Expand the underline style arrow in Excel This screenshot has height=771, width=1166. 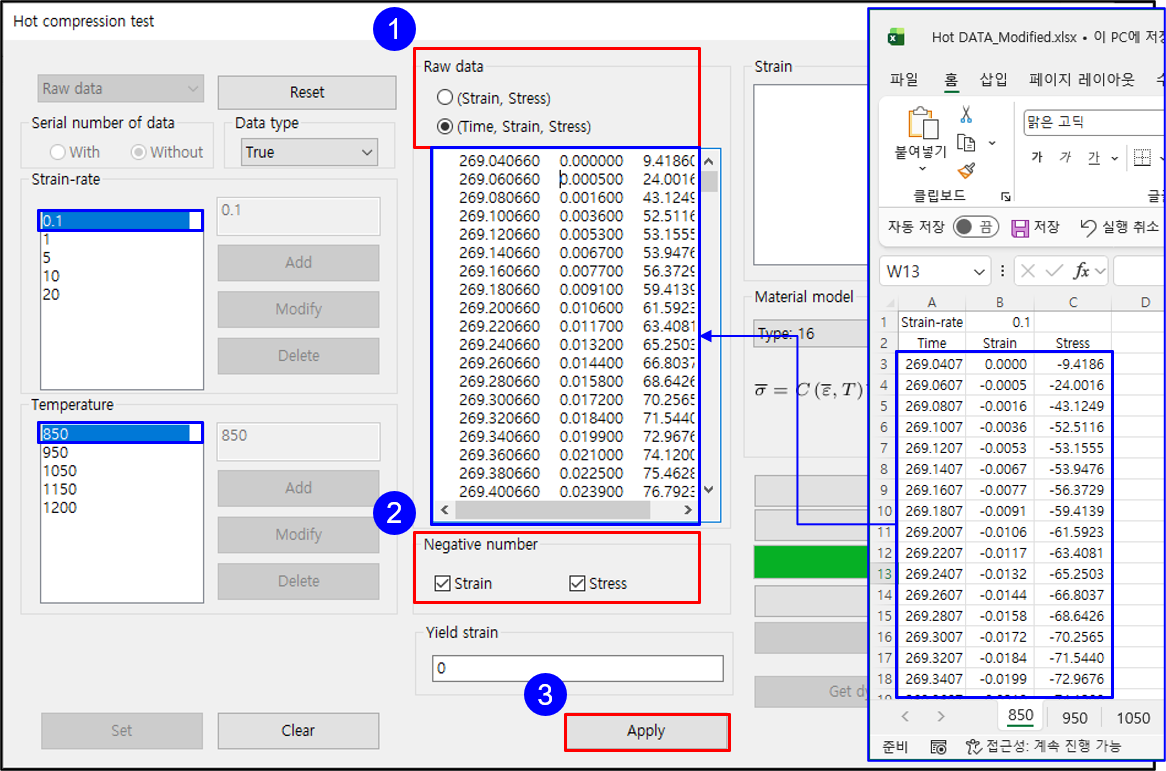point(1114,158)
